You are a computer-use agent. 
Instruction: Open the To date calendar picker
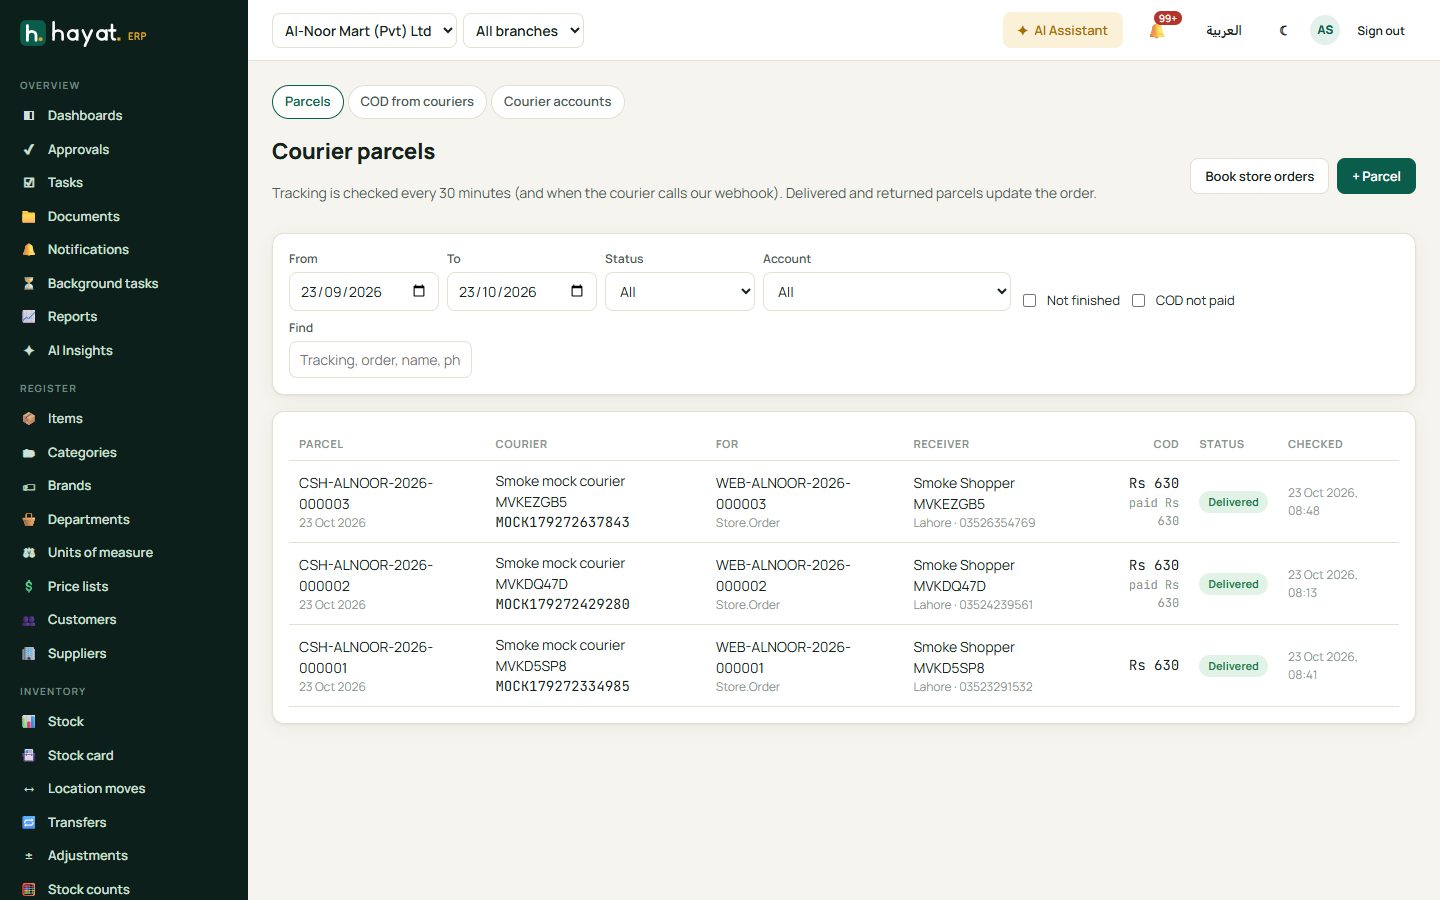pos(577,292)
